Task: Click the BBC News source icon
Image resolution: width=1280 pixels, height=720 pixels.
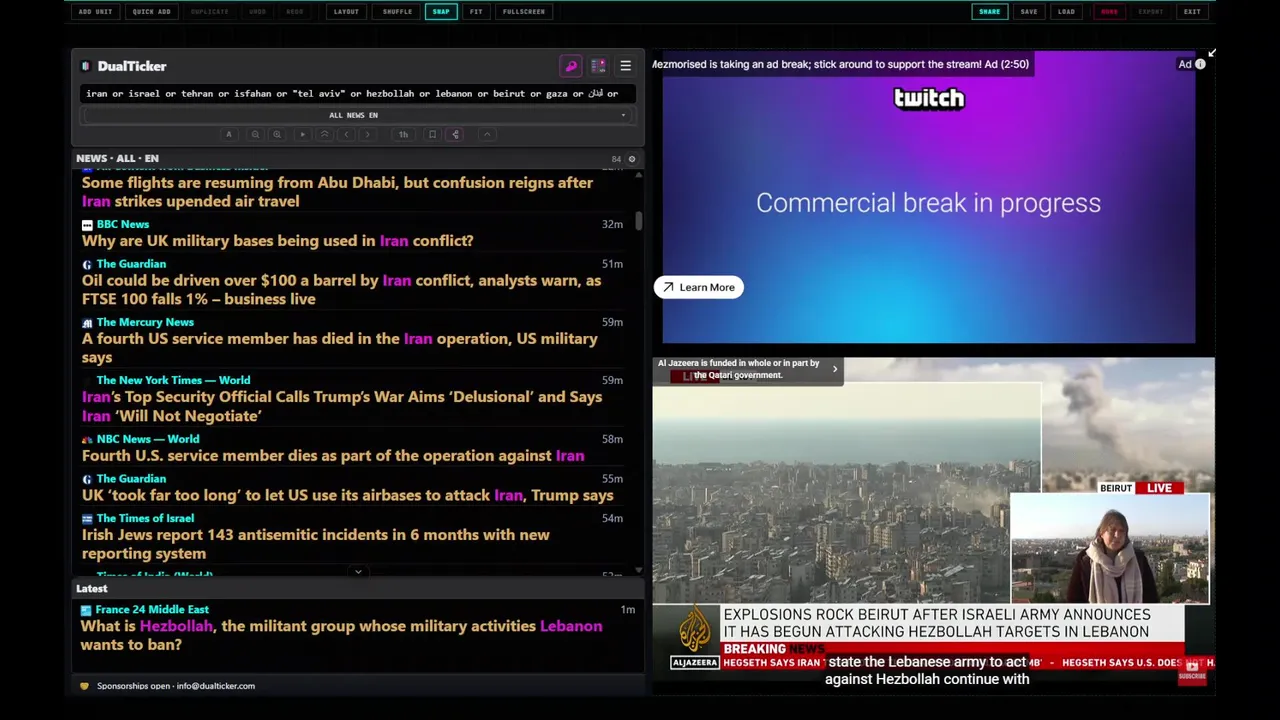Action: [87, 225]
